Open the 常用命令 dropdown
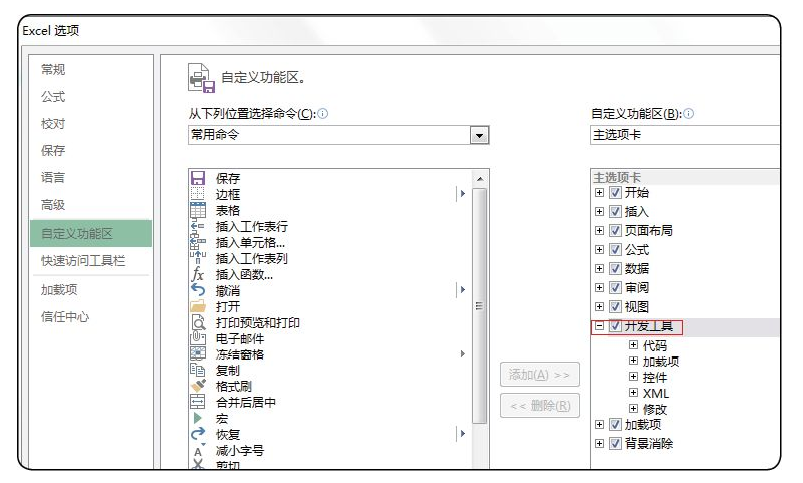 point(479,135)
